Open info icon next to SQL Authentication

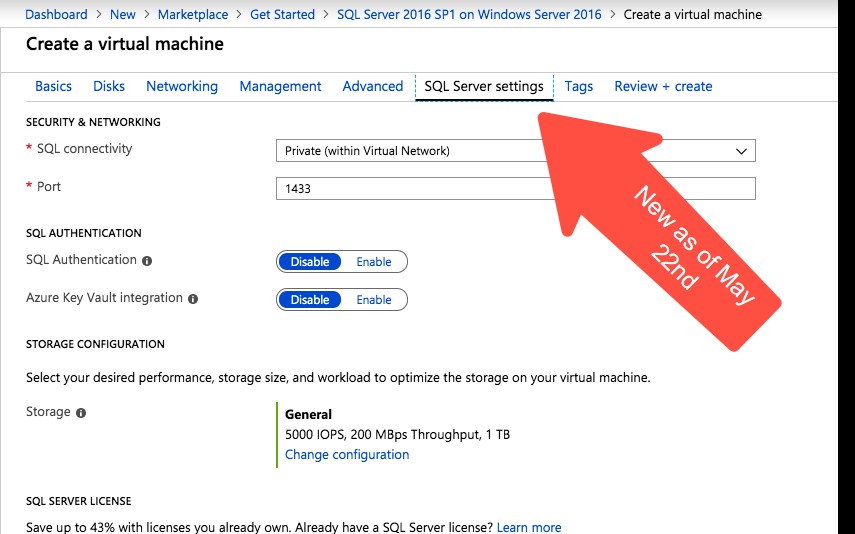pos(147,261)
